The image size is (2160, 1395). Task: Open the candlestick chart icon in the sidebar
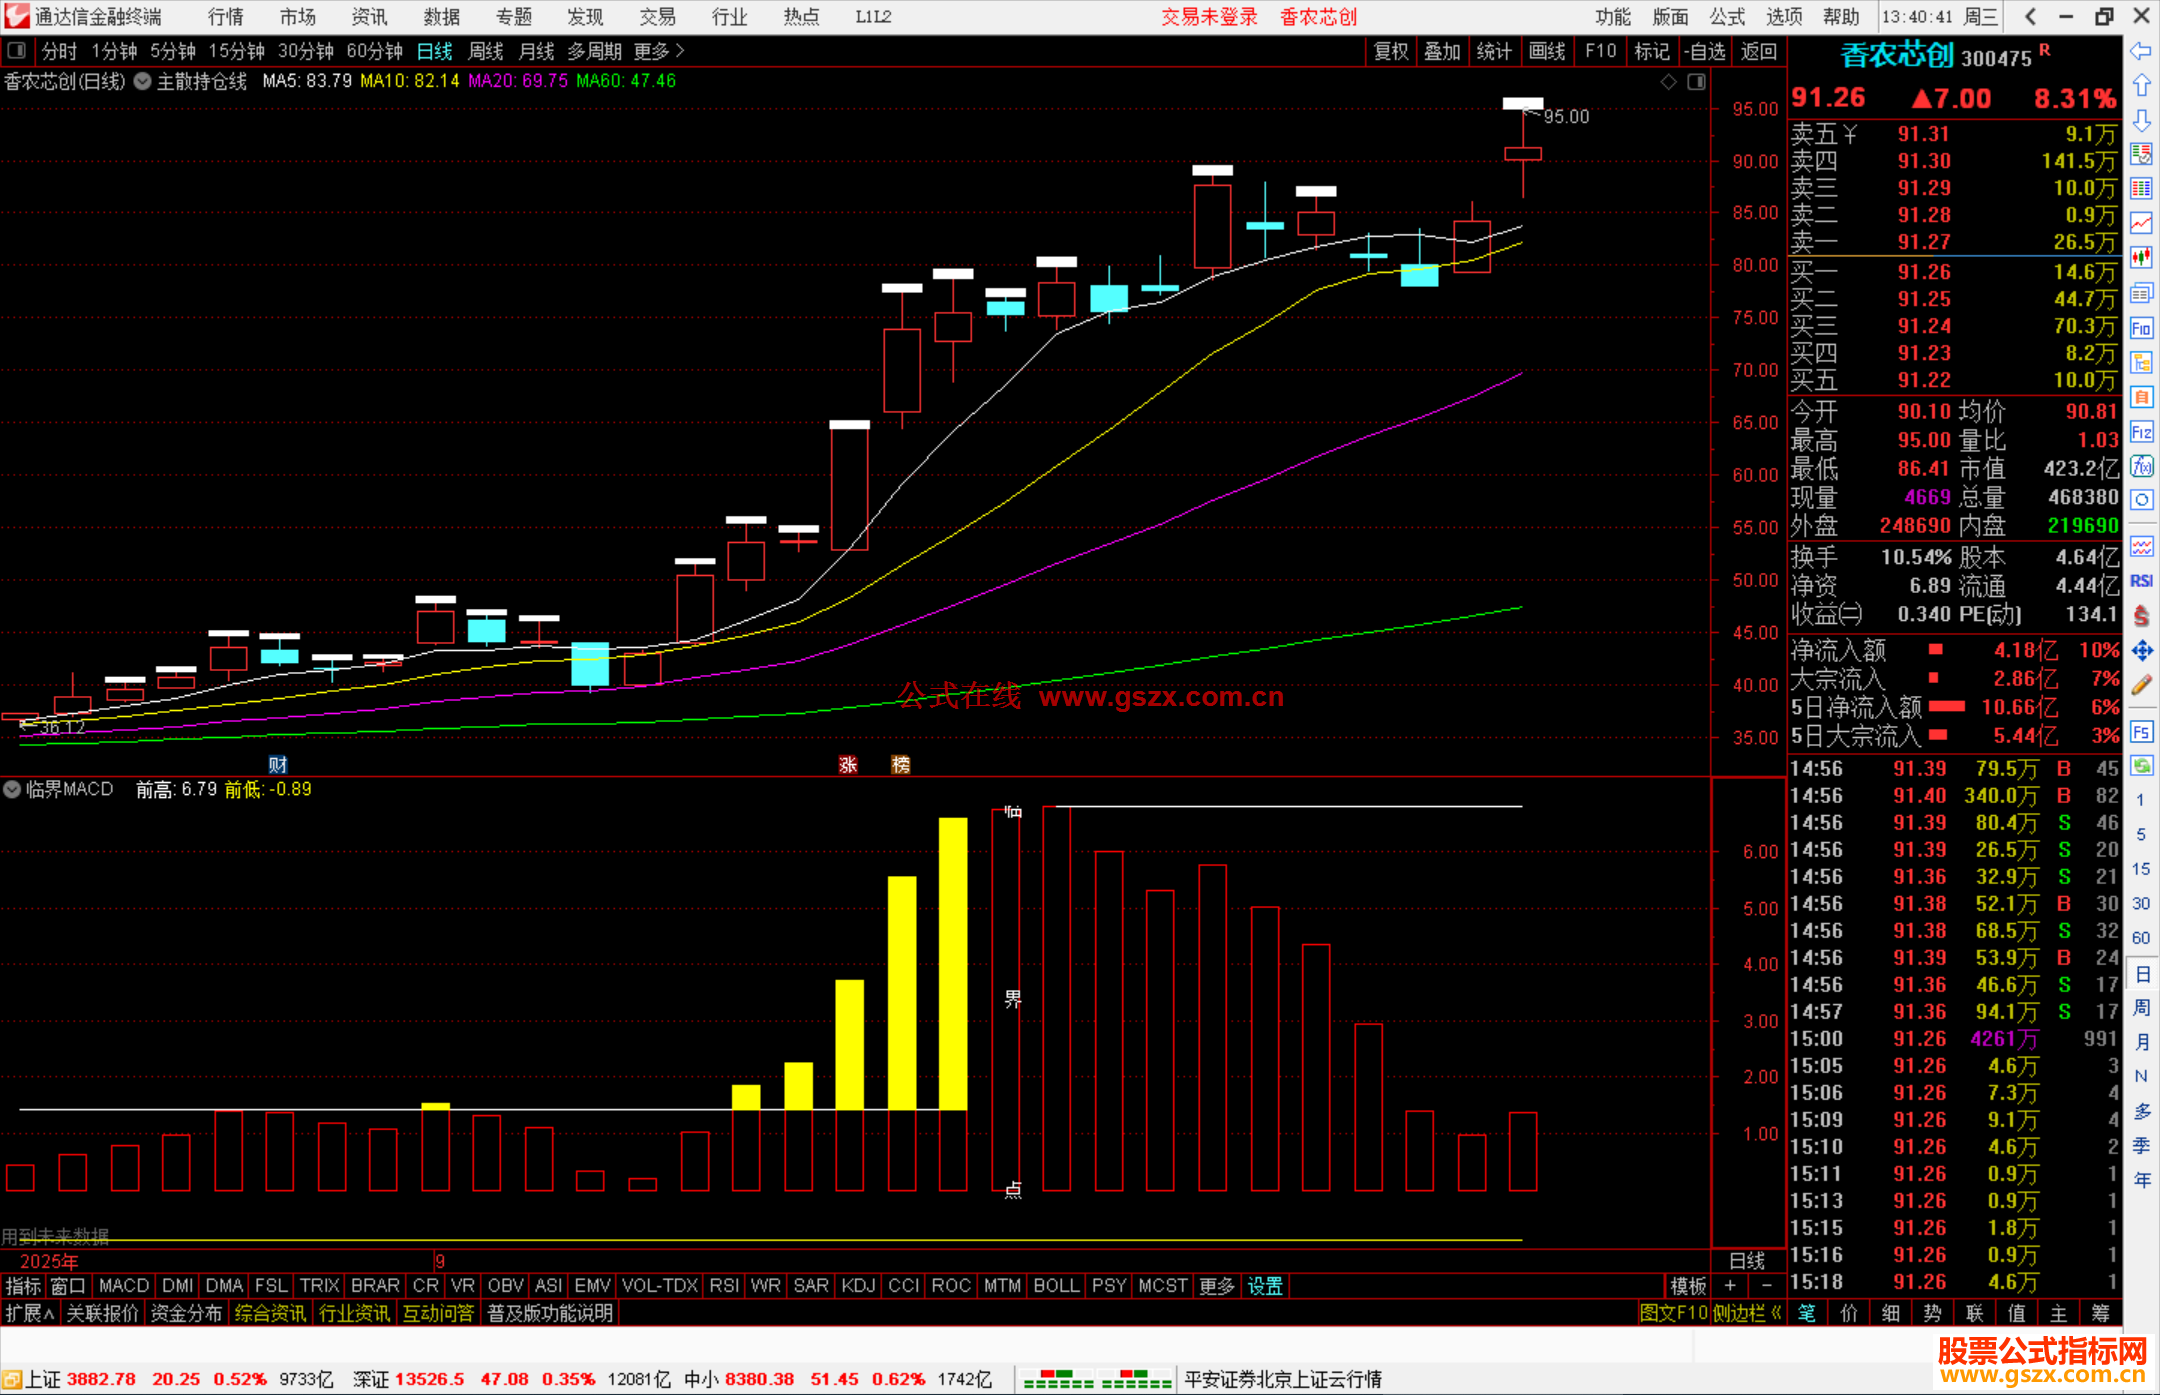(2141, 257)
